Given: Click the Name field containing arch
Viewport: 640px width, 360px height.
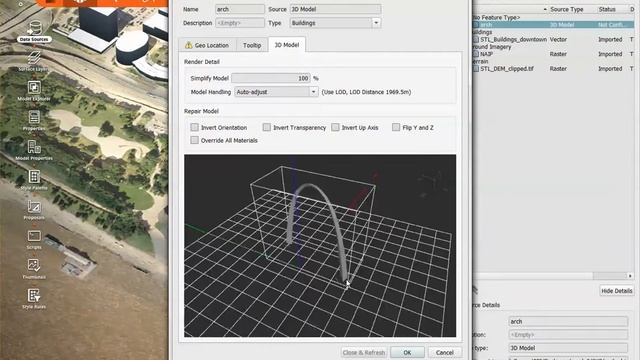Looking at the screenshot, I should 240,9.
